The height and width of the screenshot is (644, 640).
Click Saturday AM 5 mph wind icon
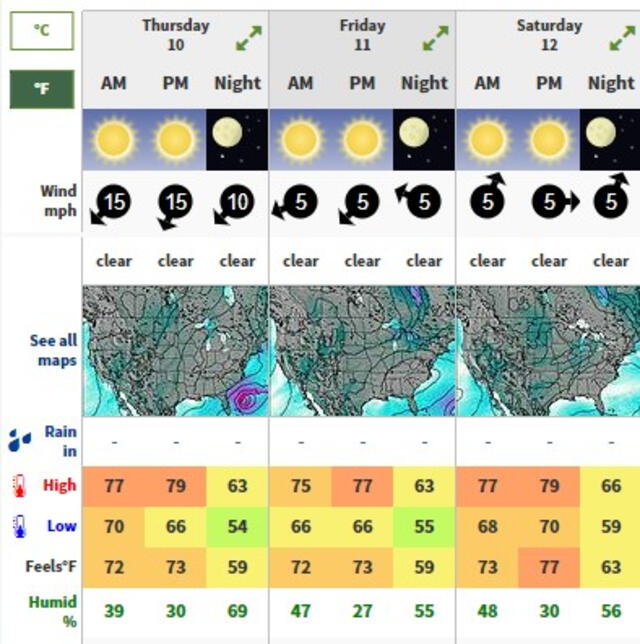tap(488, 196)
